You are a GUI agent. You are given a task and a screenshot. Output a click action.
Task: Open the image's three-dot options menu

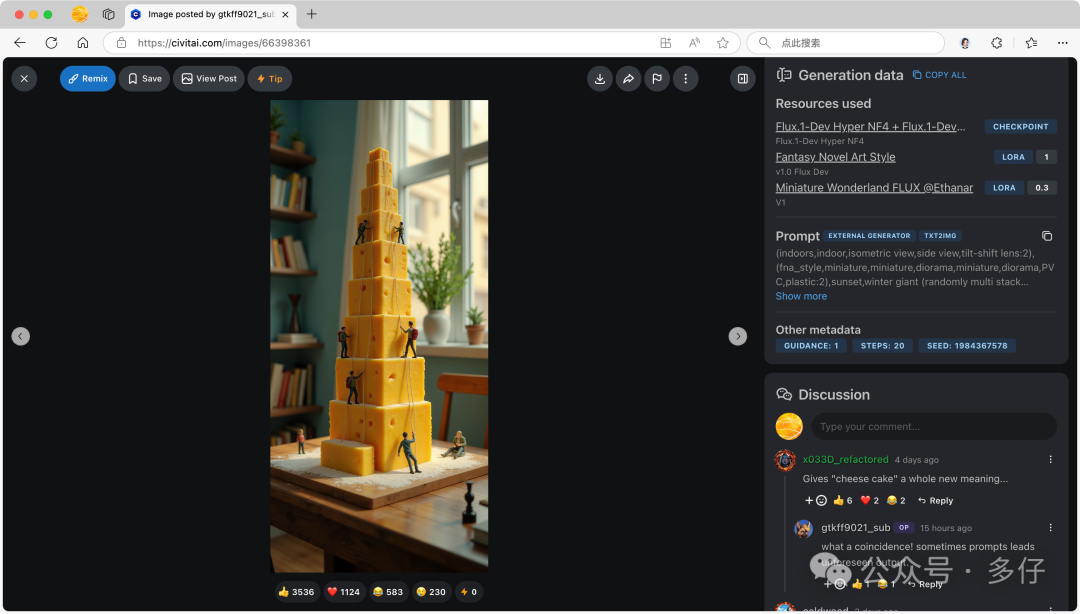coord(685,79)
